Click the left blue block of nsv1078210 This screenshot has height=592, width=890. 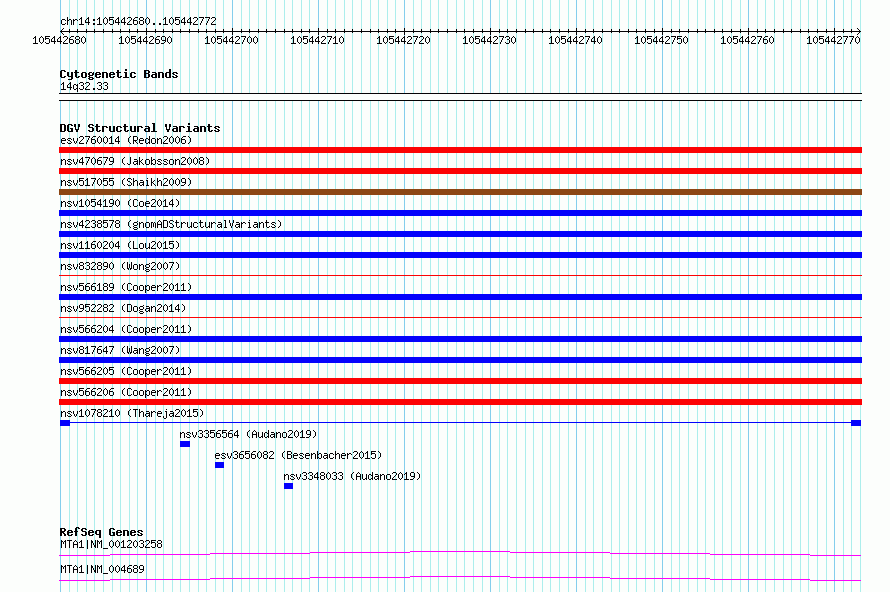point(65,423)
